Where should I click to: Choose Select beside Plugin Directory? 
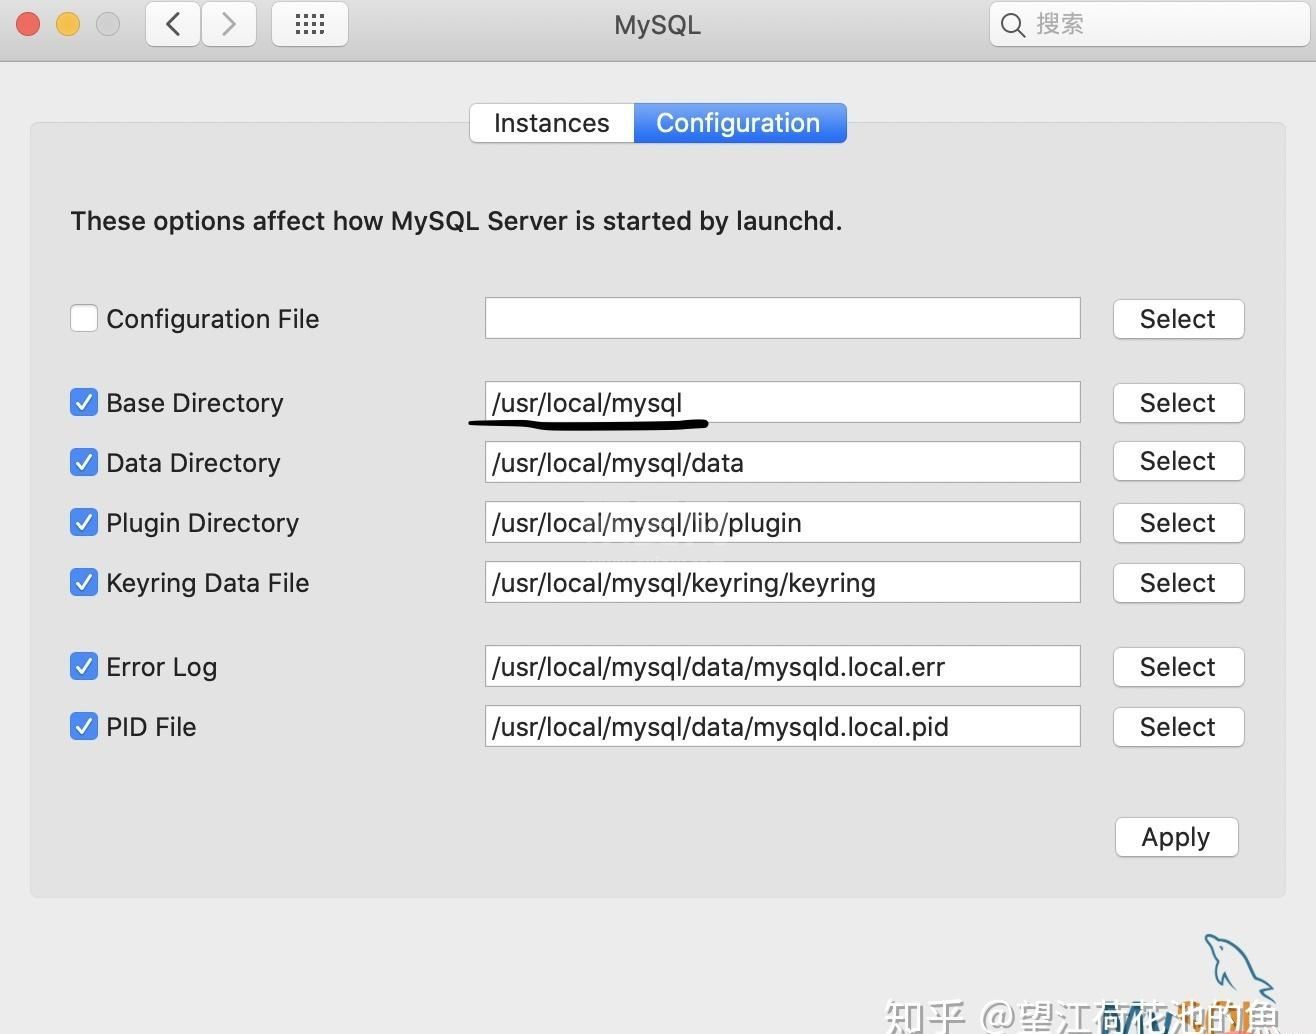click(x=1178, y=523)
